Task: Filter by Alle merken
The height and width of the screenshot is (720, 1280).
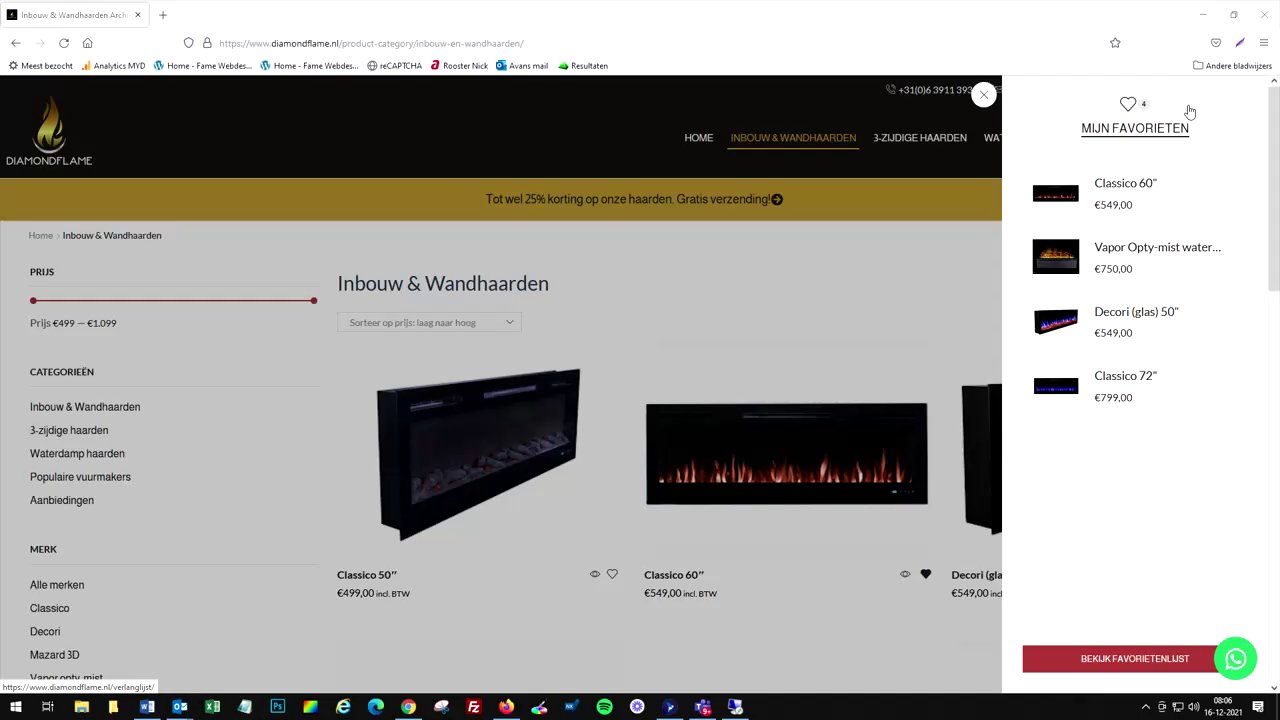Action: [57, 585]
